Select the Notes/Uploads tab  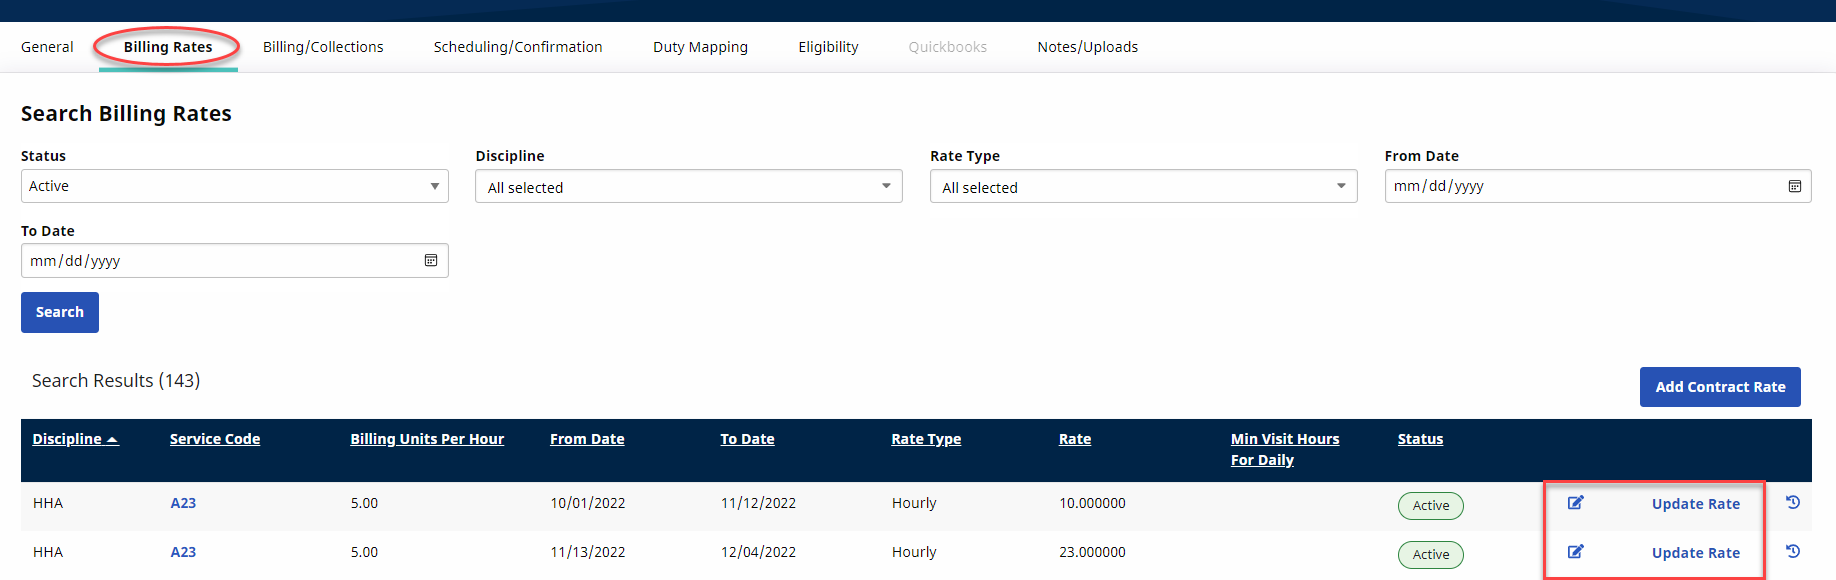1087,47
